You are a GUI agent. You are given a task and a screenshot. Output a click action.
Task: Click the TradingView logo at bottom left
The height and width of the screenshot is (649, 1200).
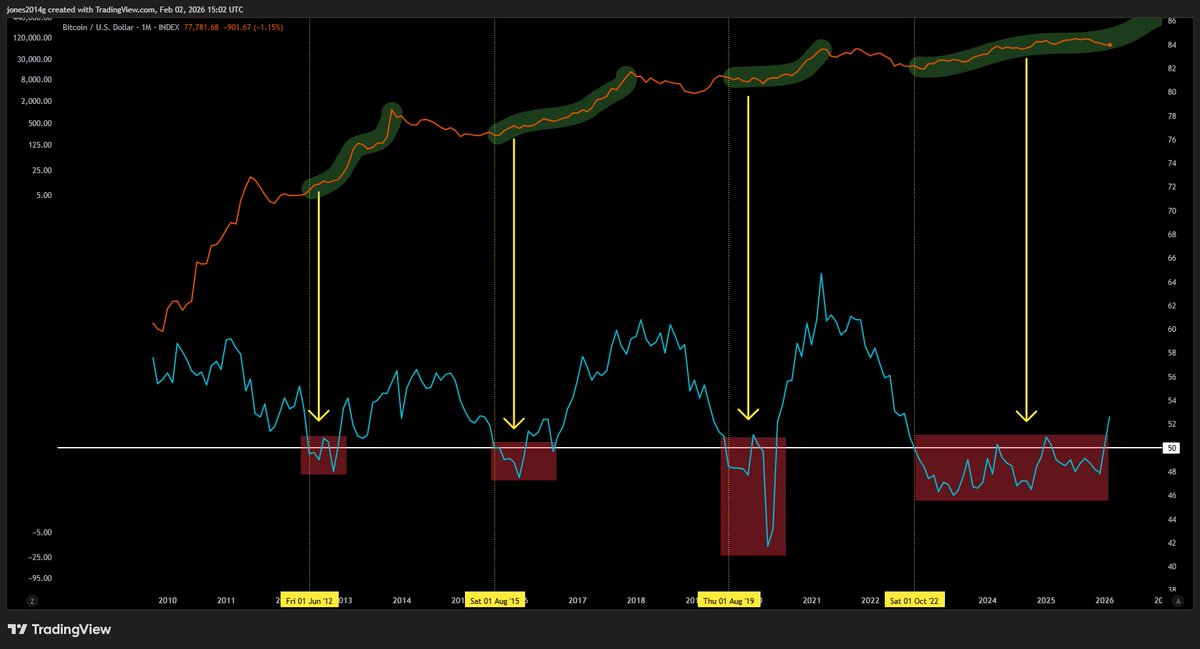click(59, 630)
